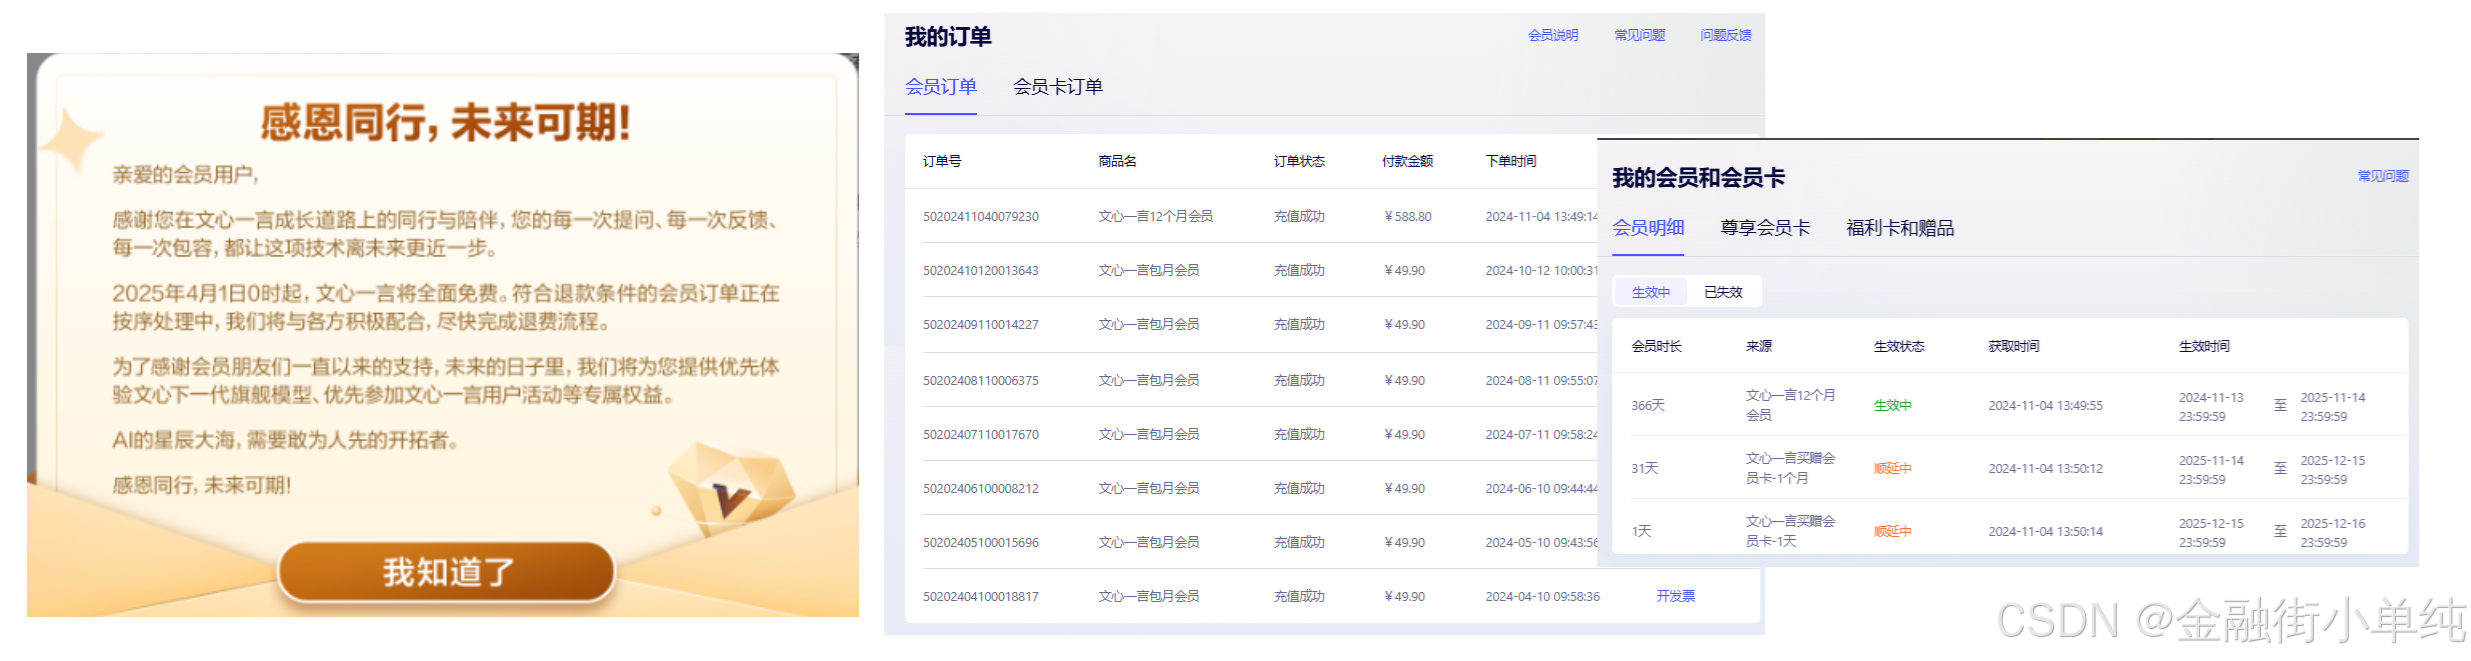Click the 我的会员和会员卡 title
The image size is (2471, 661).
coord(1698,178)
